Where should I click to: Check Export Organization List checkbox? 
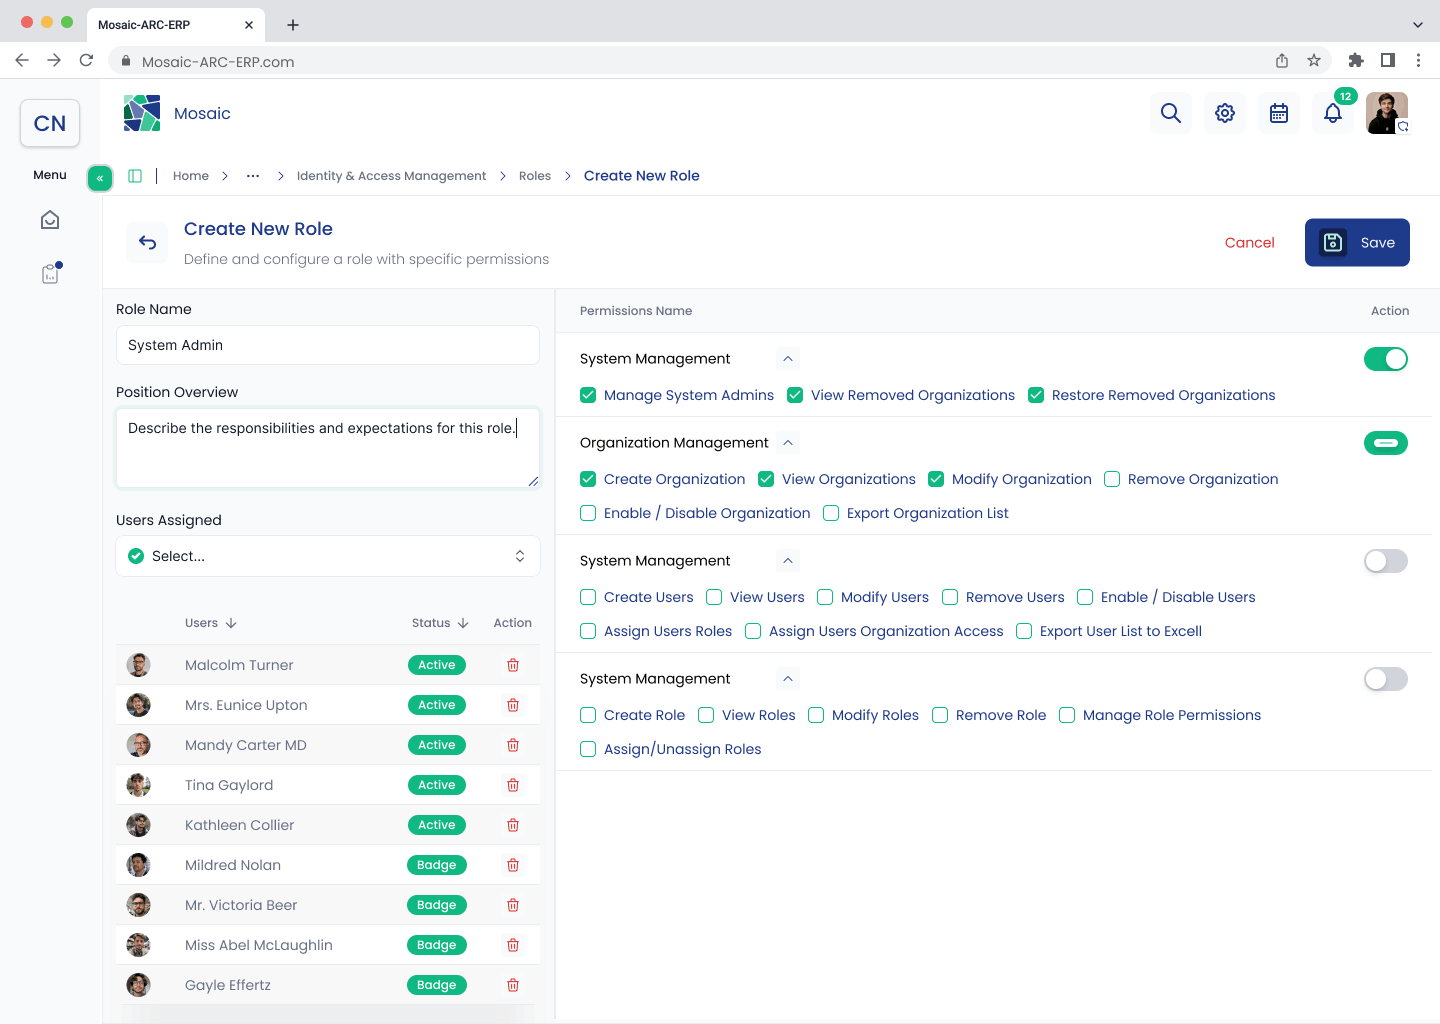831,513
